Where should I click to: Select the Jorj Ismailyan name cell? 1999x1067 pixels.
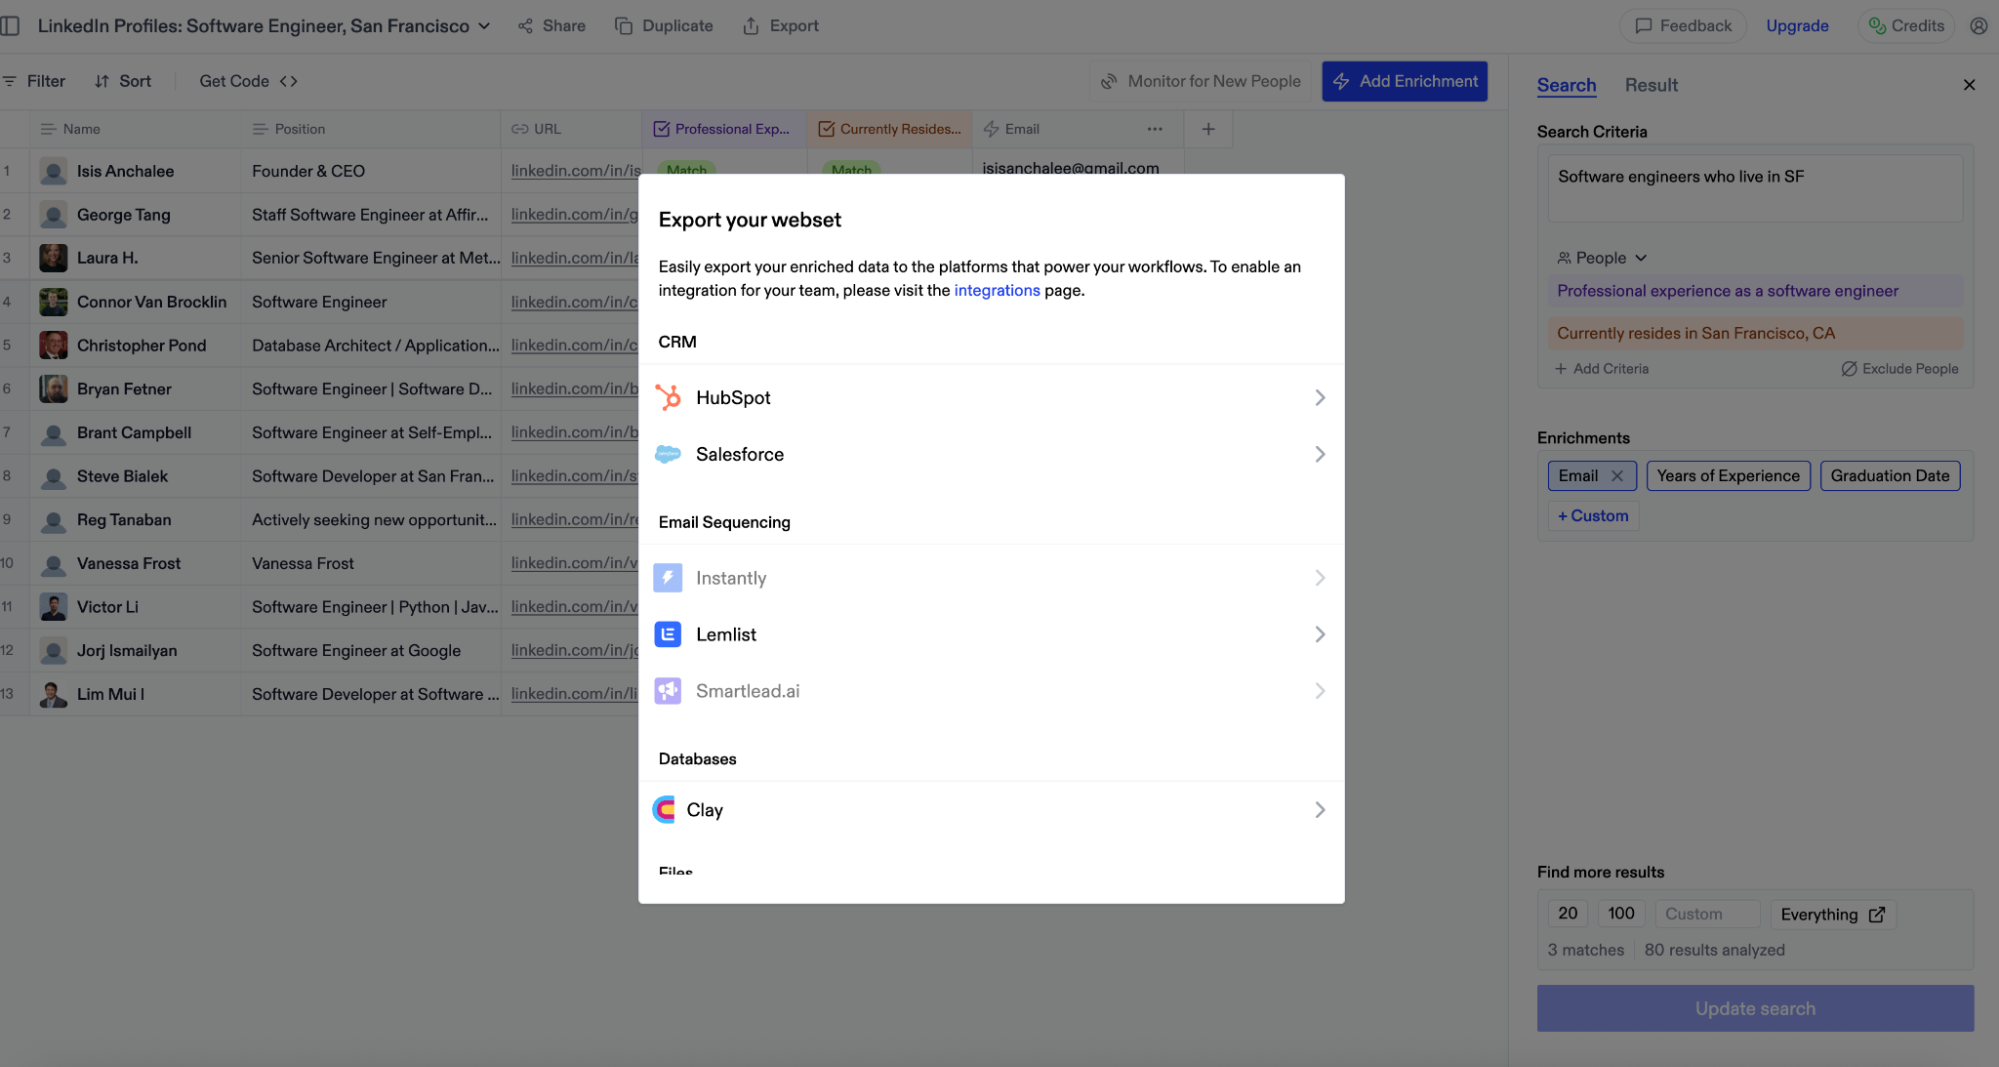tap(136, 650)
